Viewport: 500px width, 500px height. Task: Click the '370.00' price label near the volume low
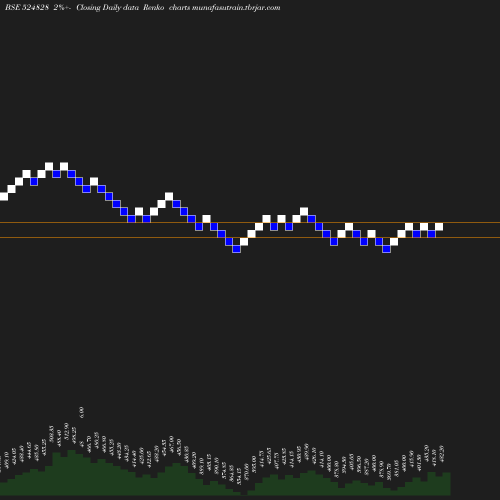click(247, 472)
